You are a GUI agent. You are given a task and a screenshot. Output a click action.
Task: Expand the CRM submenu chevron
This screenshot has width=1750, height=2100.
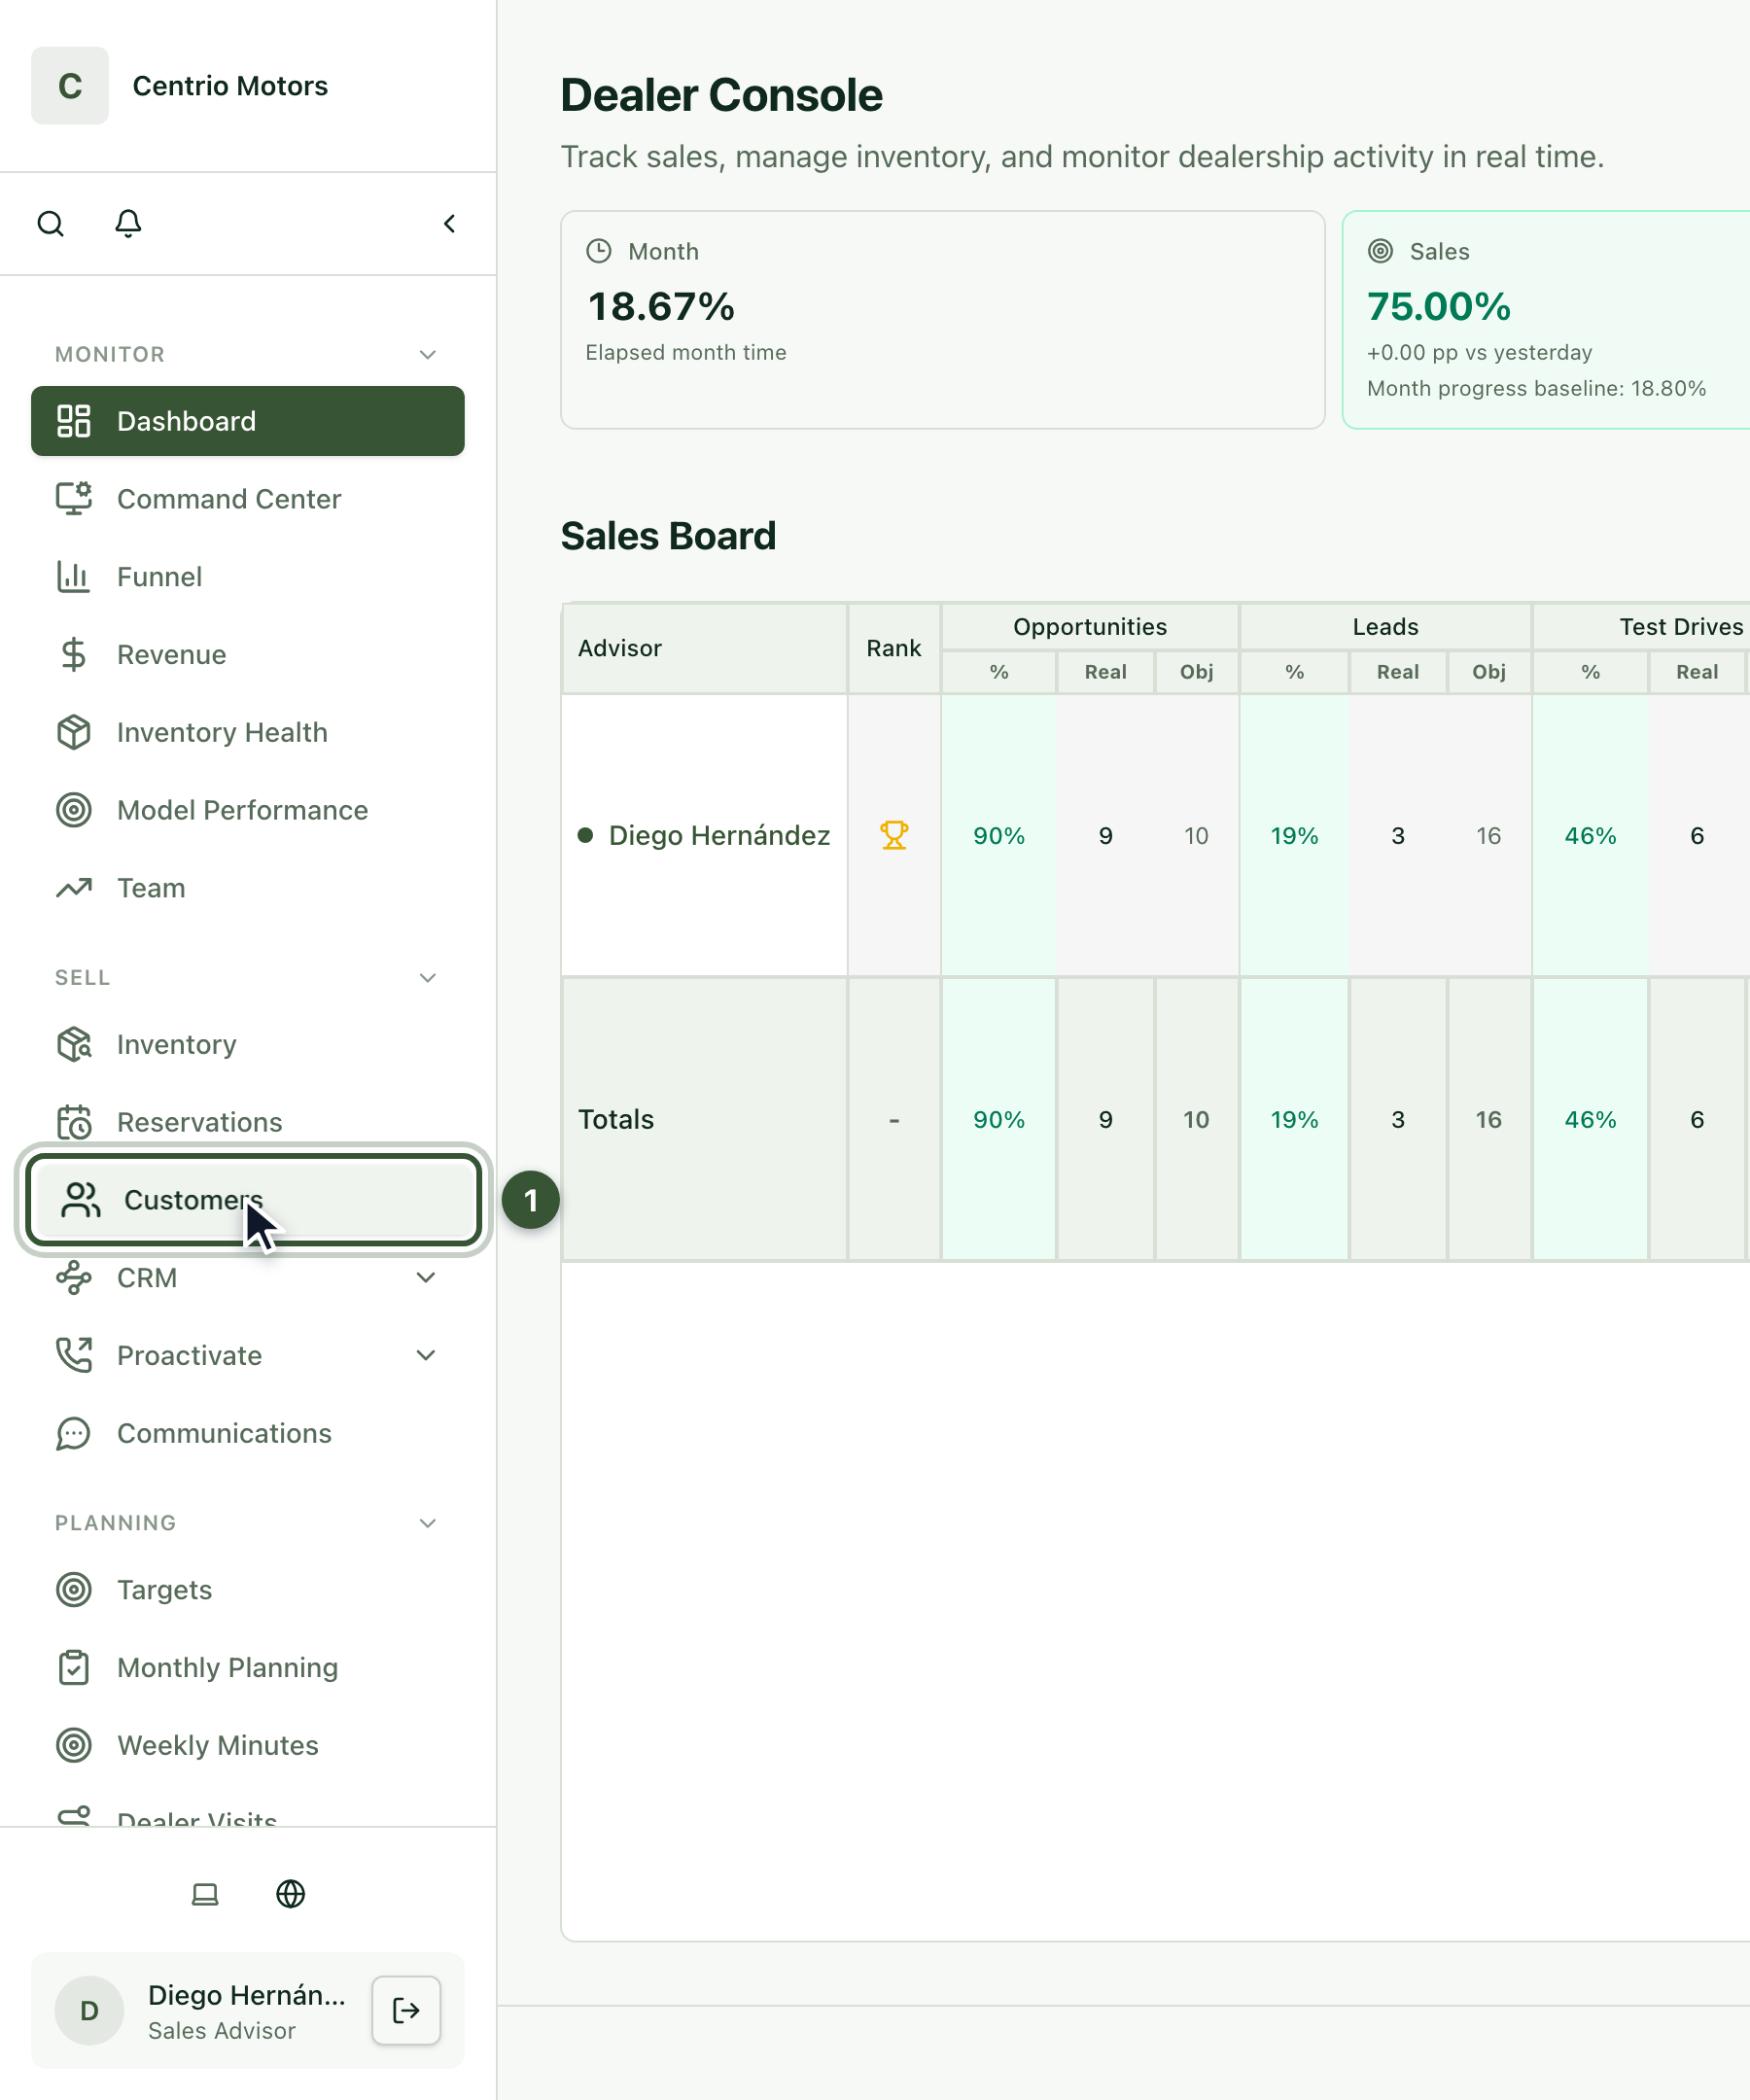click(x=426, y=1278)
